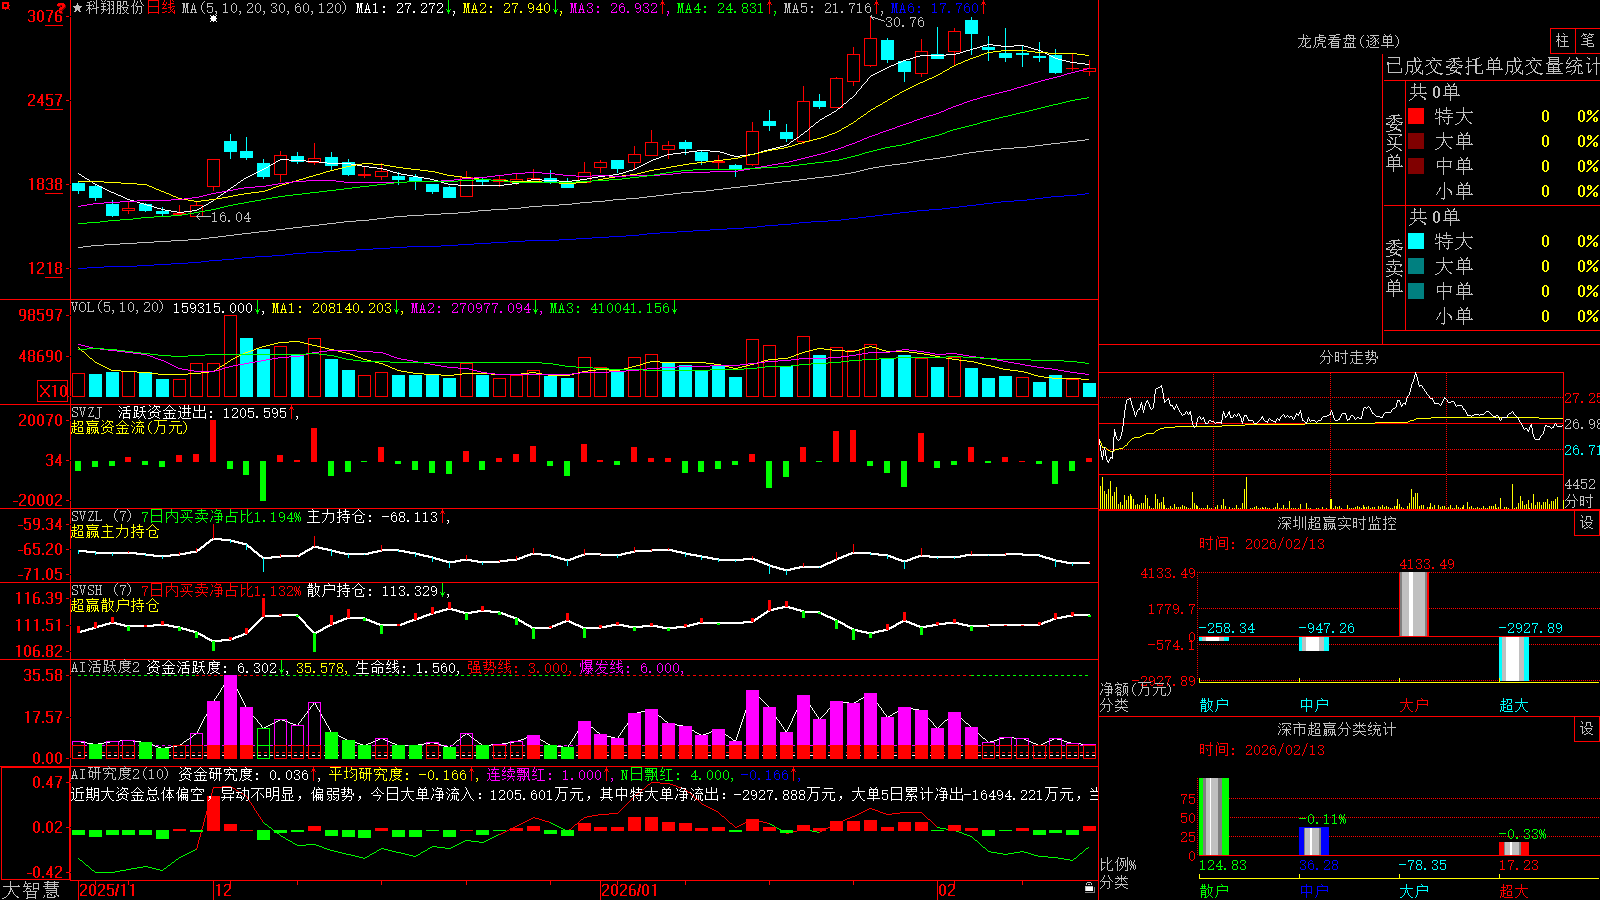Image resolution: width=1600 pixels, height=900 pixels.
Task: Select the 02 month marker on the time axis
Action: (947, 890)
